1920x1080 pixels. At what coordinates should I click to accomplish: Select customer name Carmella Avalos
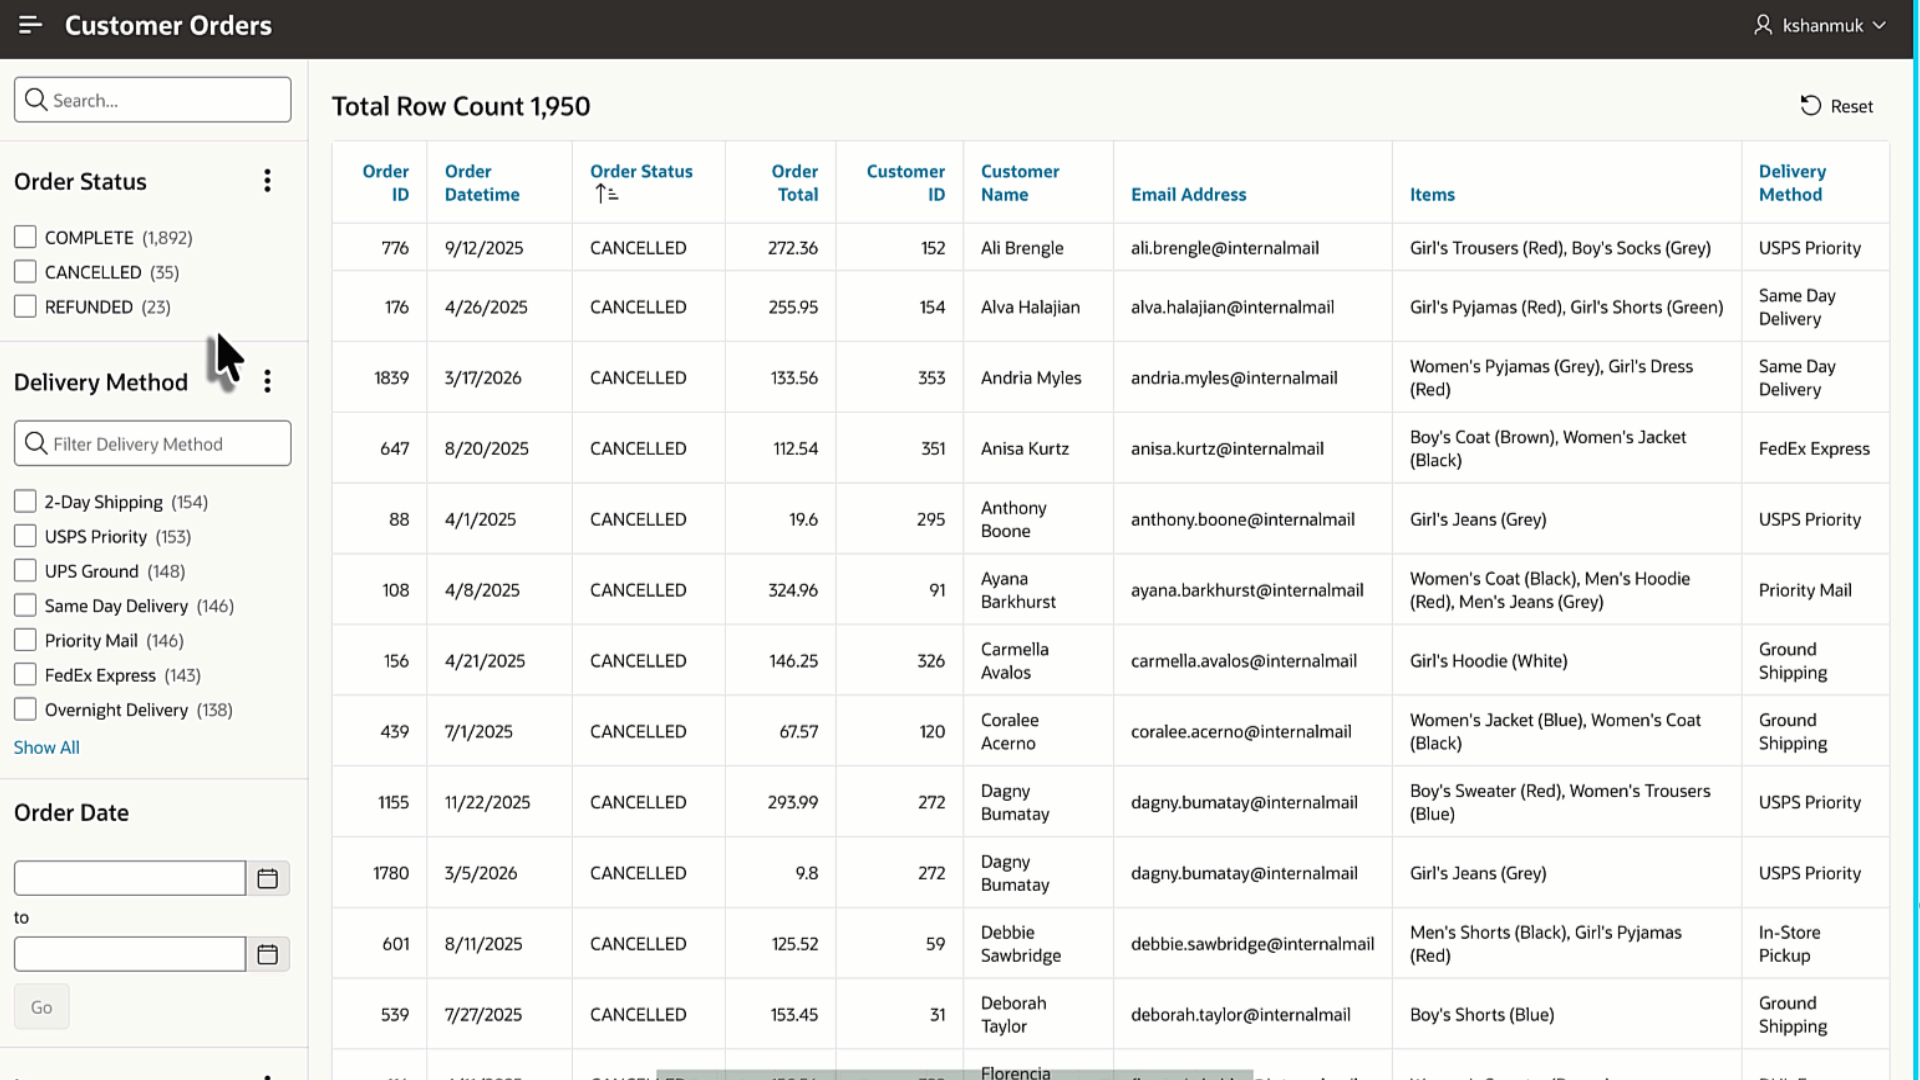click(x=1014, y=661)
